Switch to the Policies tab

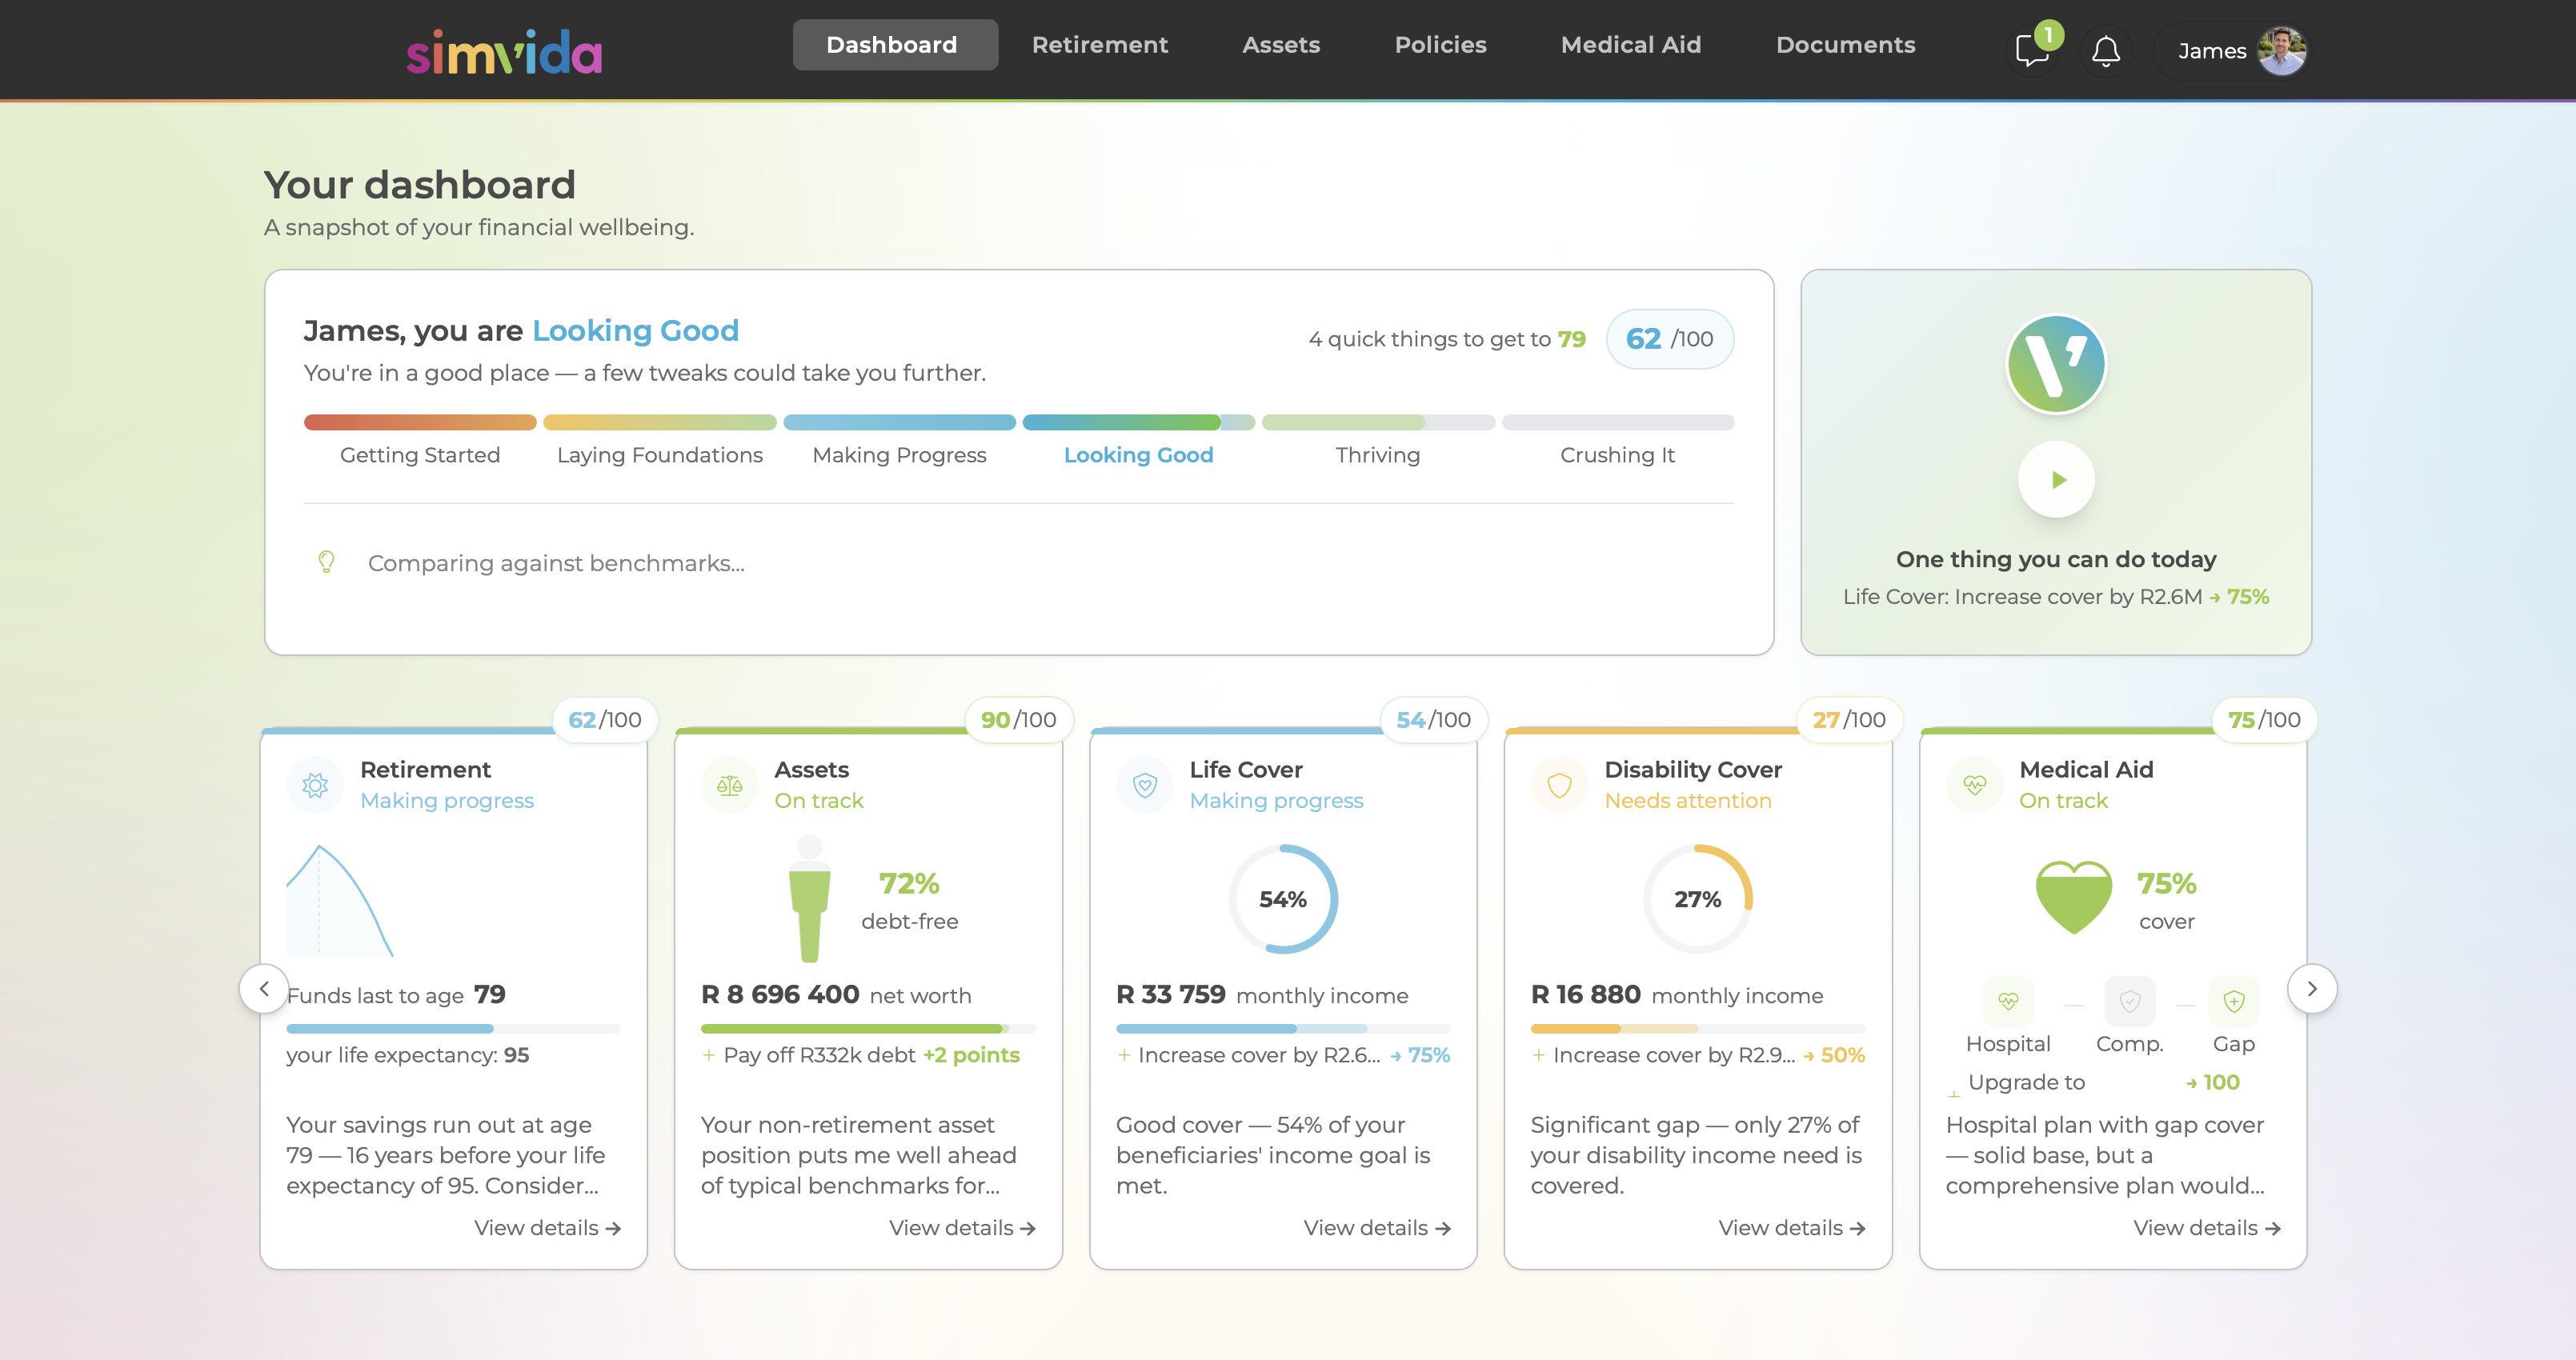click(1440, 45)
